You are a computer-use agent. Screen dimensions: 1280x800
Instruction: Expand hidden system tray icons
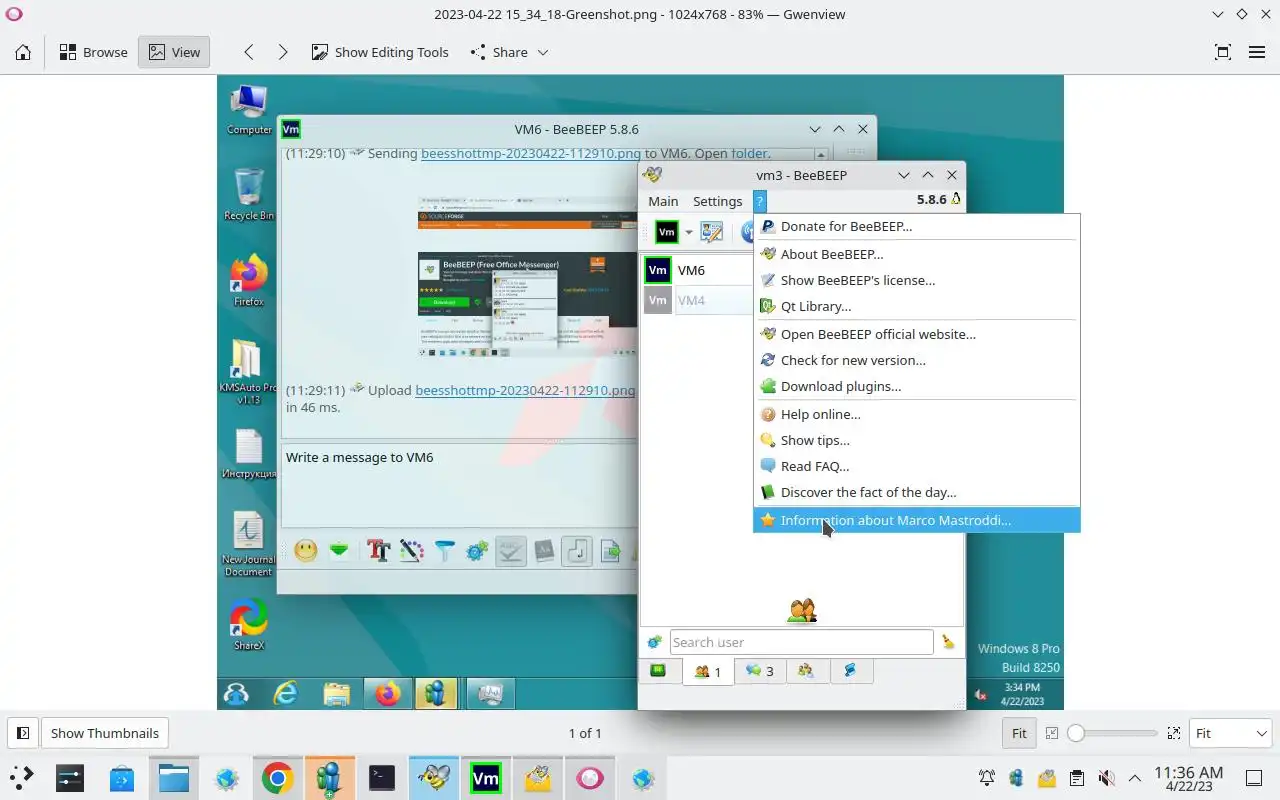(x=1135, y=778)
